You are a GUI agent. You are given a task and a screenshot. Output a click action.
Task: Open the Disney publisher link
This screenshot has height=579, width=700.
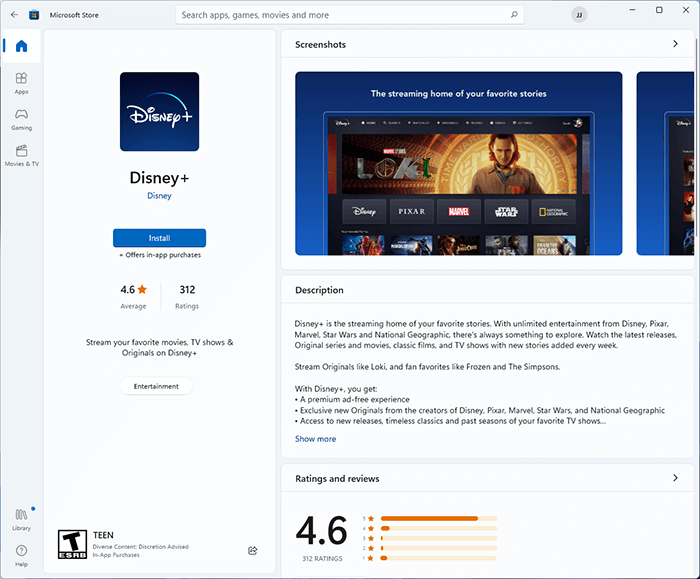tap(159, 196)
